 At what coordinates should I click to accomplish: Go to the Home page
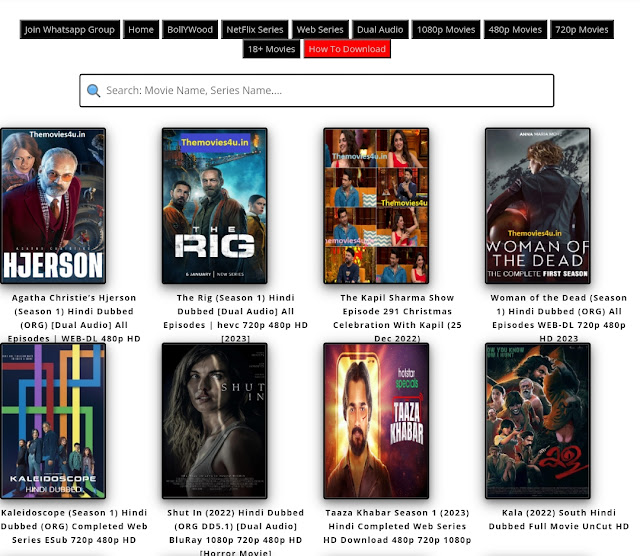click(x=141, y=29)
